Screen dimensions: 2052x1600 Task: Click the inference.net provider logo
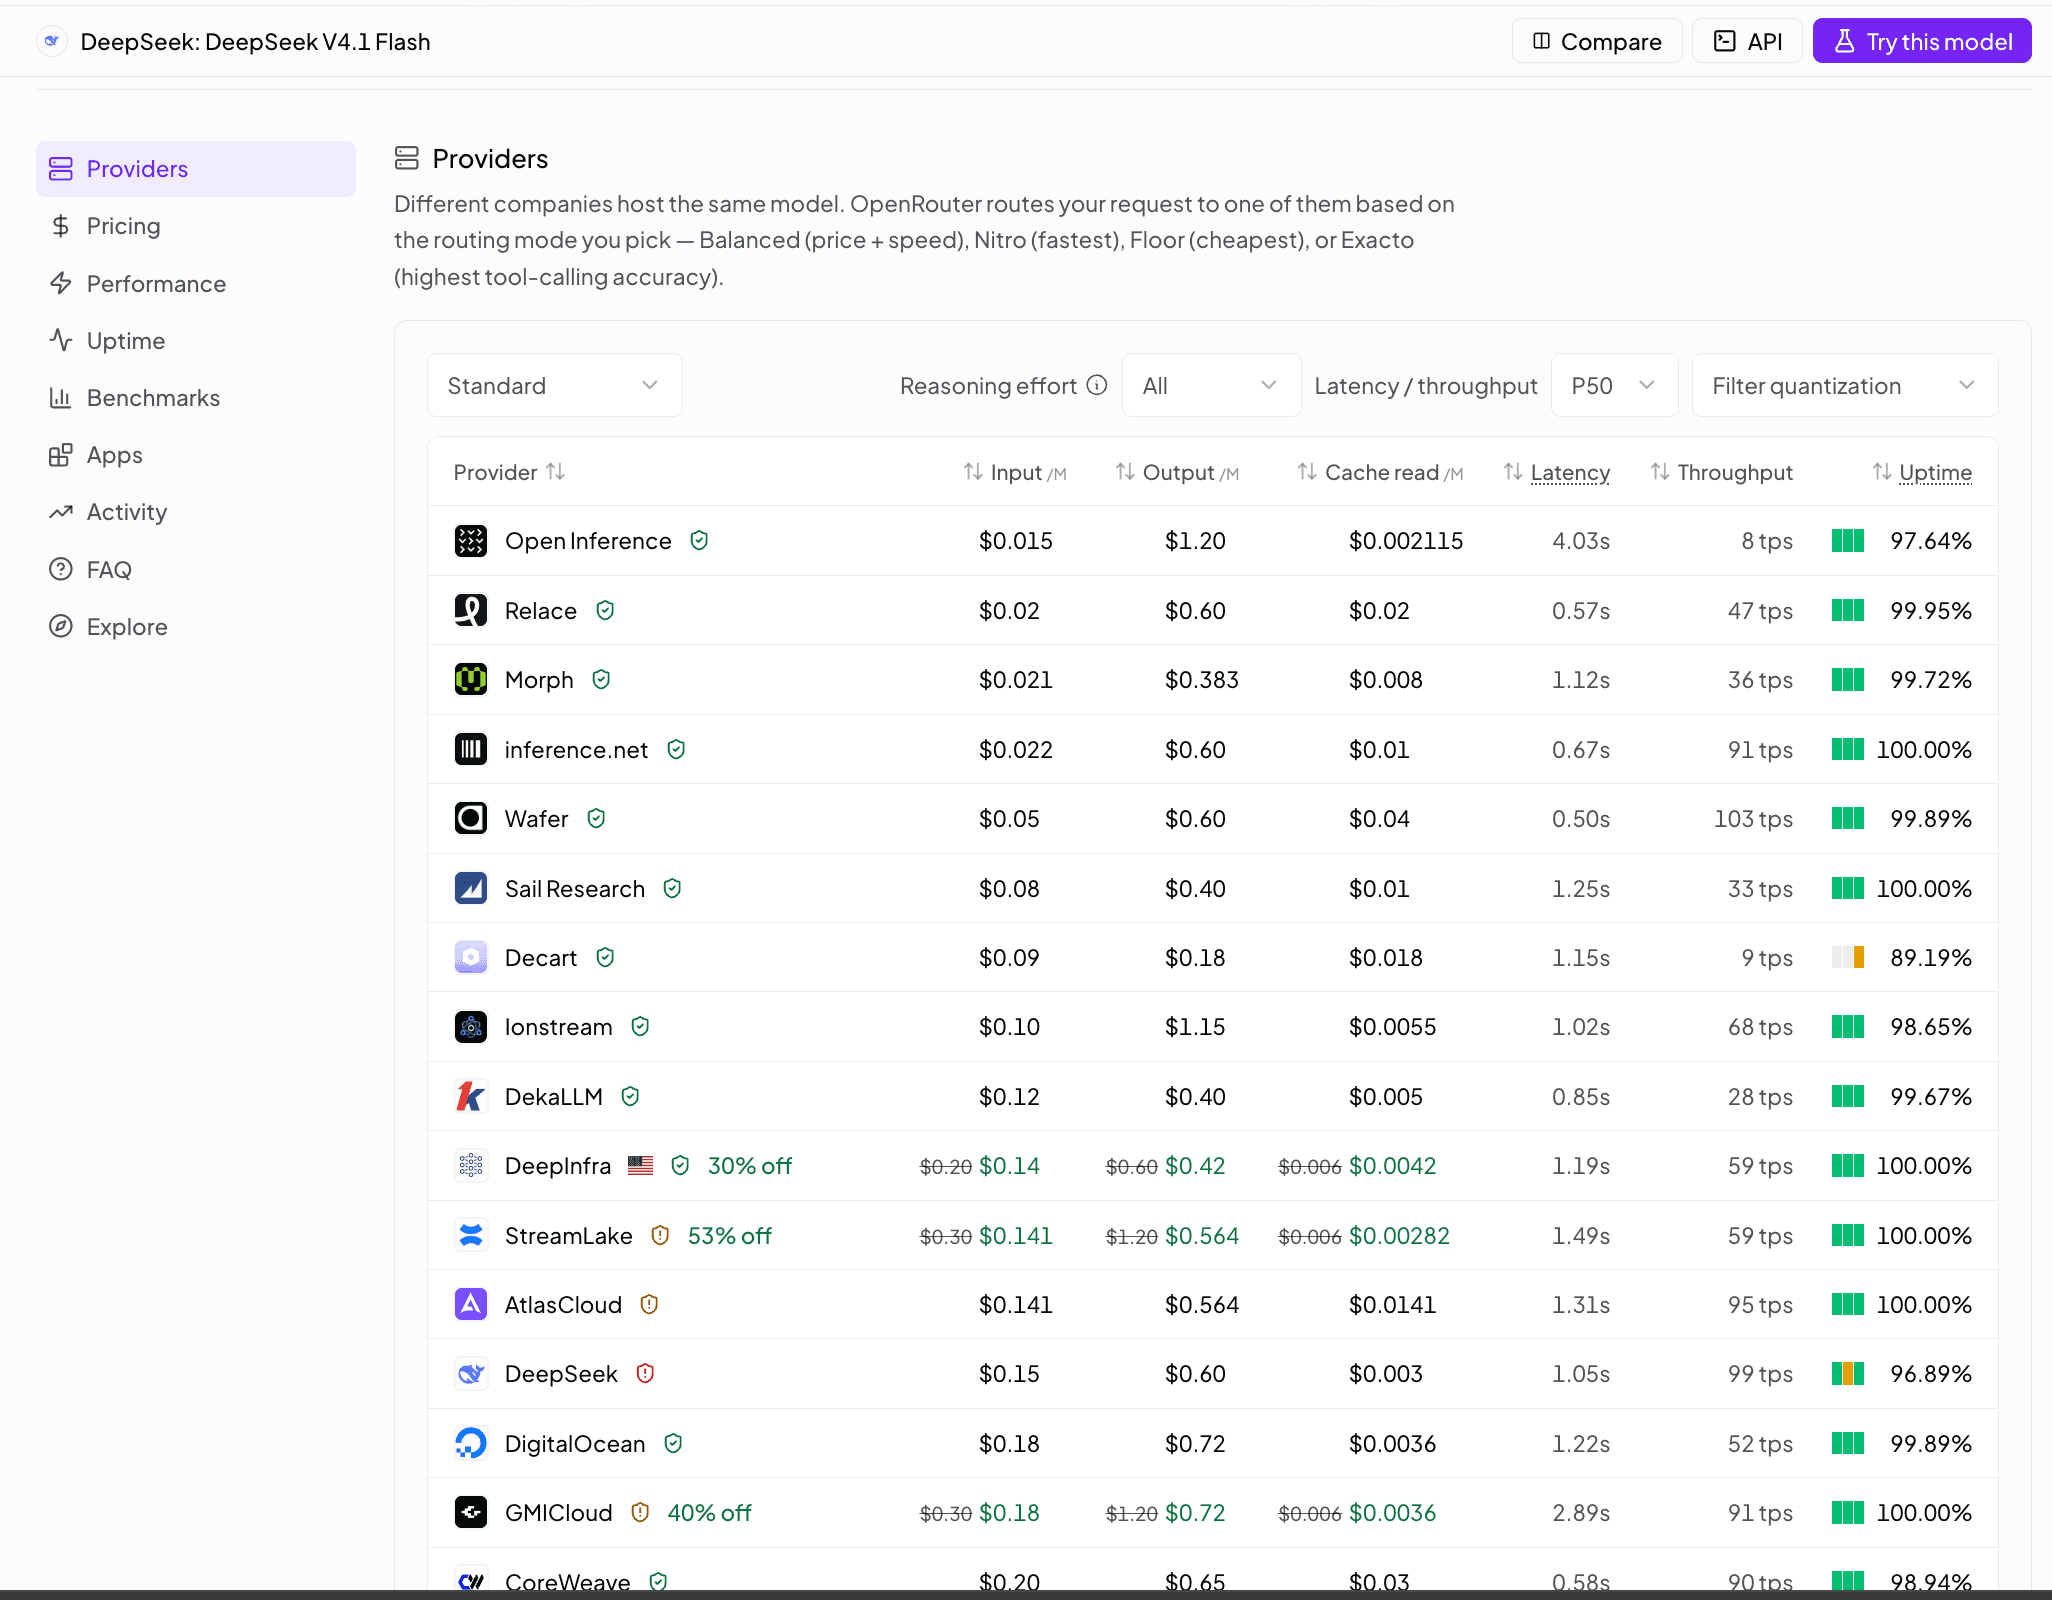tap(471, 749)
